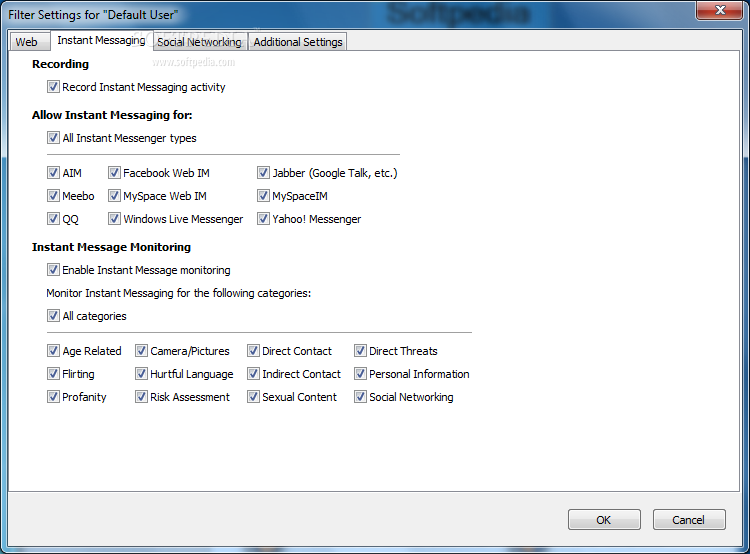Toggle Risk Assessment checkbox

click(141, 397)
